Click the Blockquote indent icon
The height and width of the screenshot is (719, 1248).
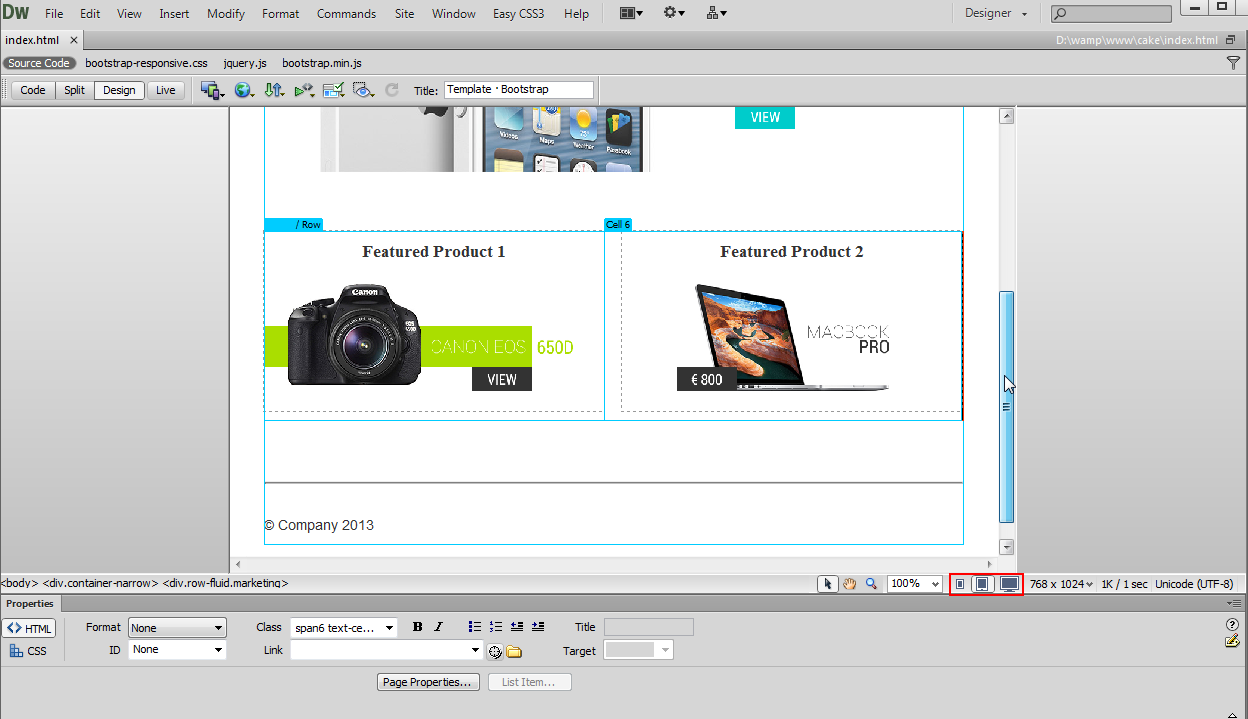click(538, 627)
